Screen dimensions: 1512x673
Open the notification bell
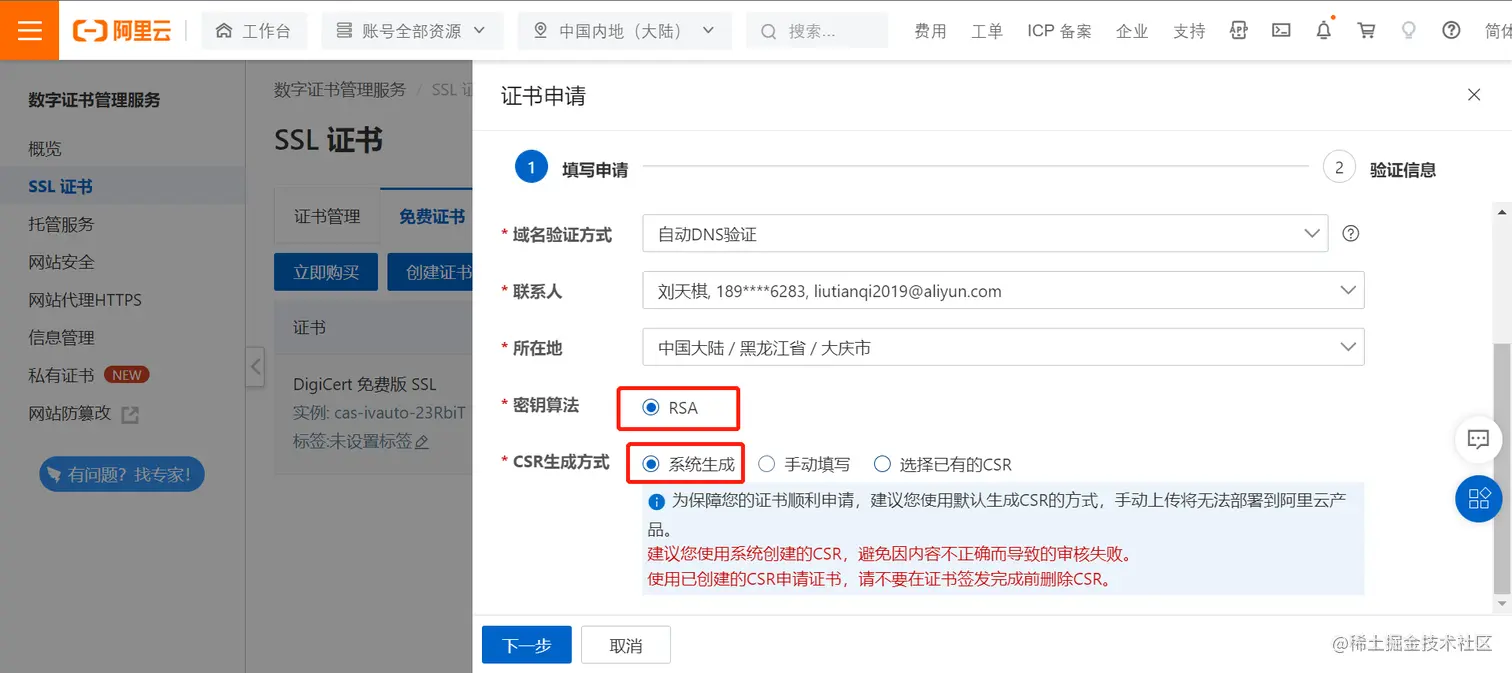(x=1324, y=31)
